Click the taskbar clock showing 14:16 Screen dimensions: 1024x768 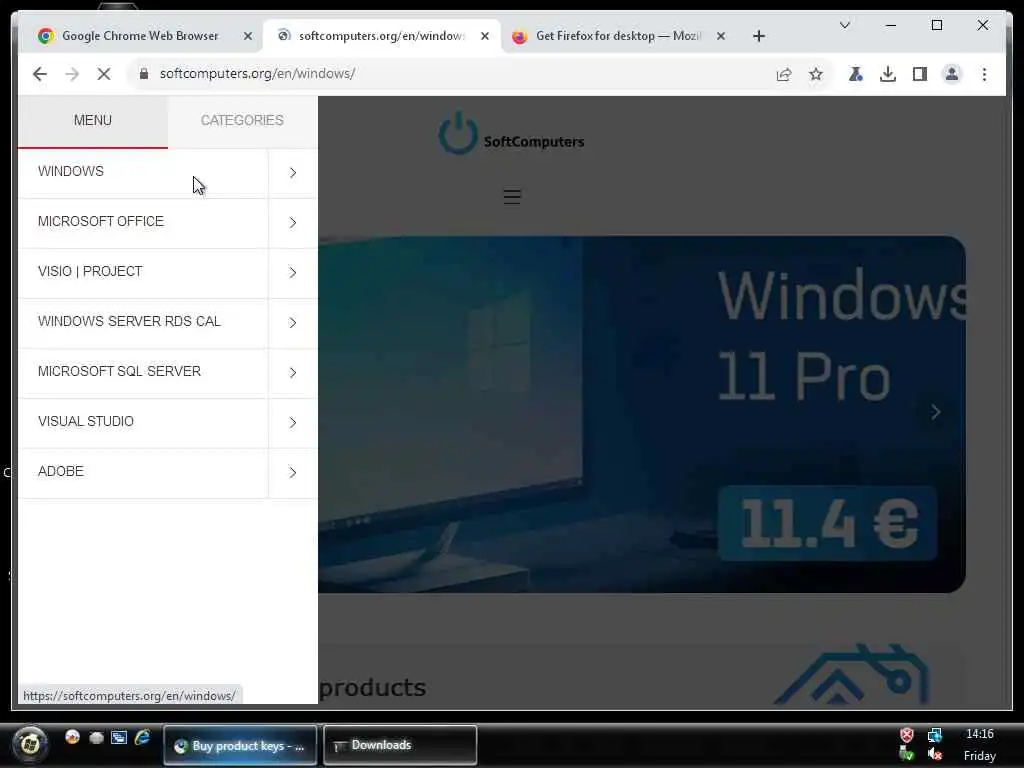pos(980,735)
